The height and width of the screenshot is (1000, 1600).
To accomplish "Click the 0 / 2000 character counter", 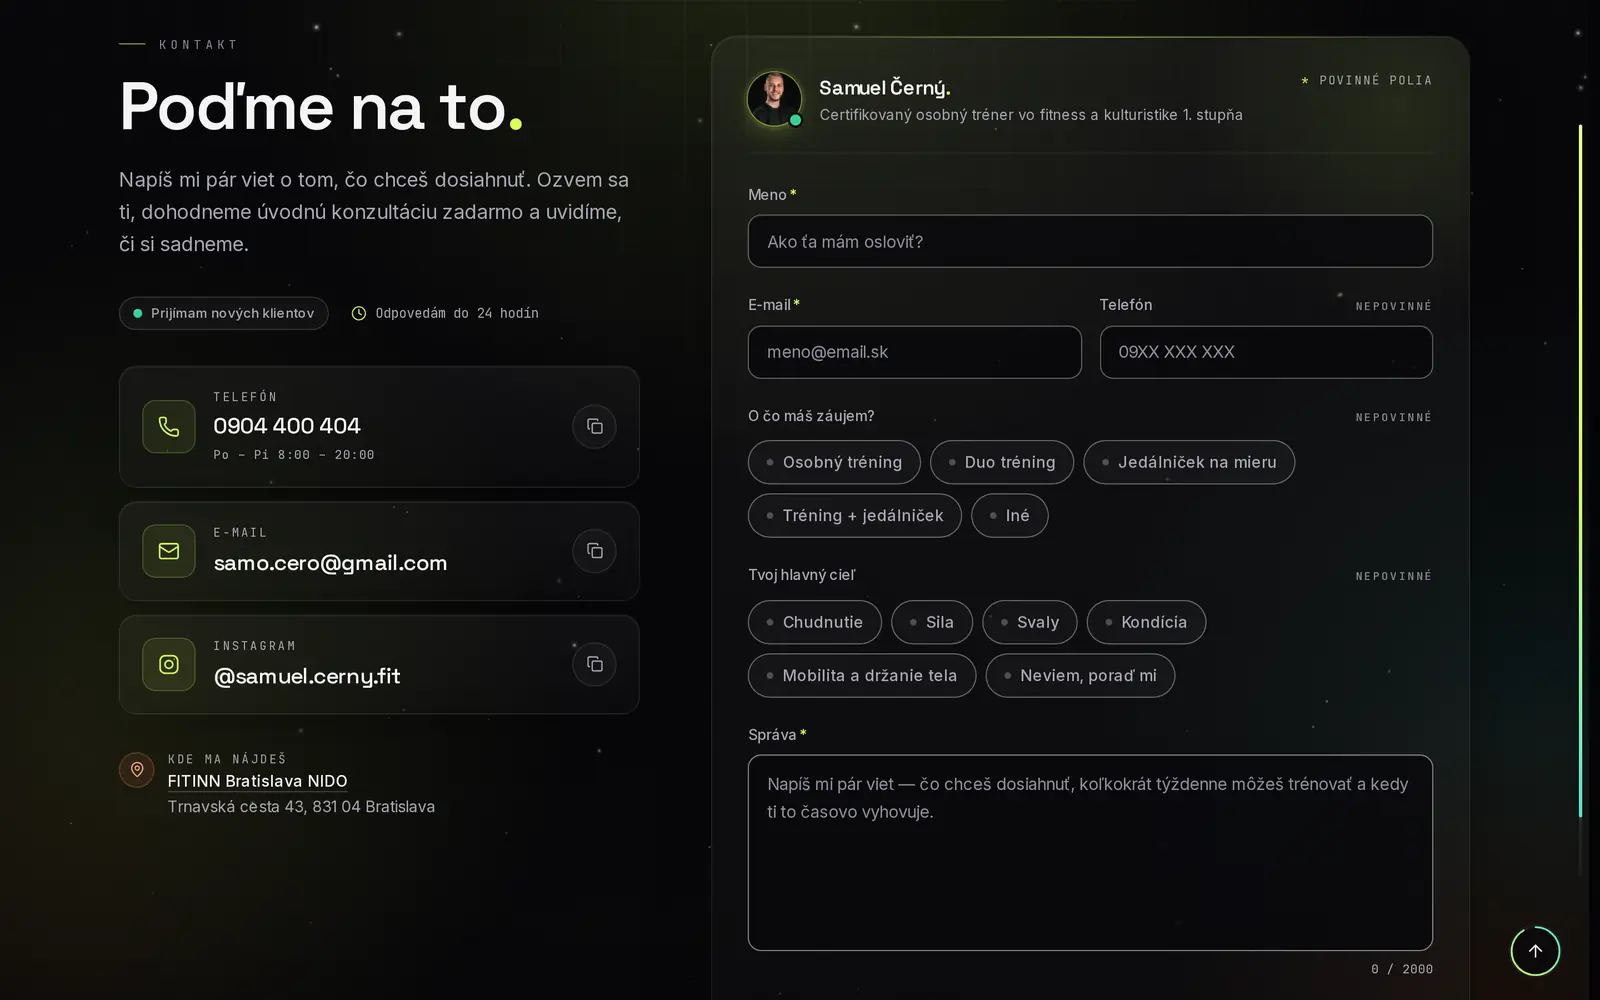I will point(1402,969).
